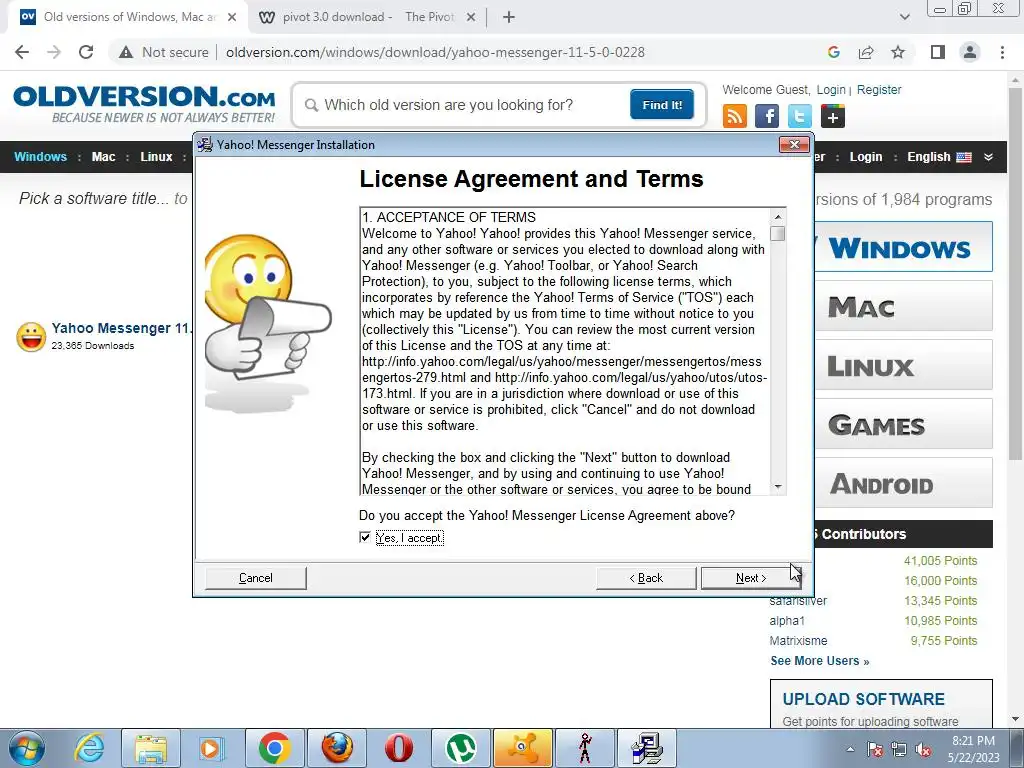The image size is (1024, 768).
Task: Click Yahoo Messenger smiley icon on page
Action: [31, 337]
